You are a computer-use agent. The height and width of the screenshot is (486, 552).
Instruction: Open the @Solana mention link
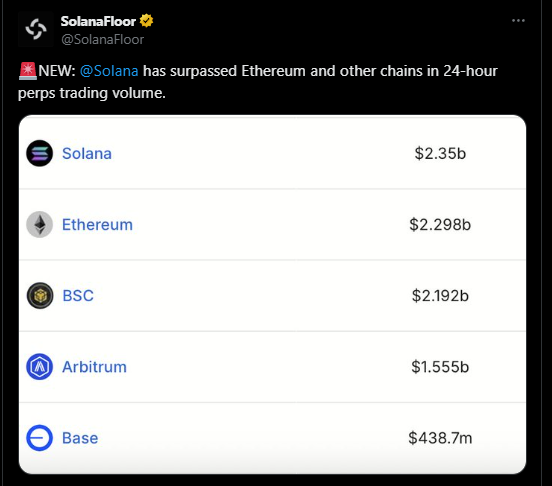pos(109,71)
